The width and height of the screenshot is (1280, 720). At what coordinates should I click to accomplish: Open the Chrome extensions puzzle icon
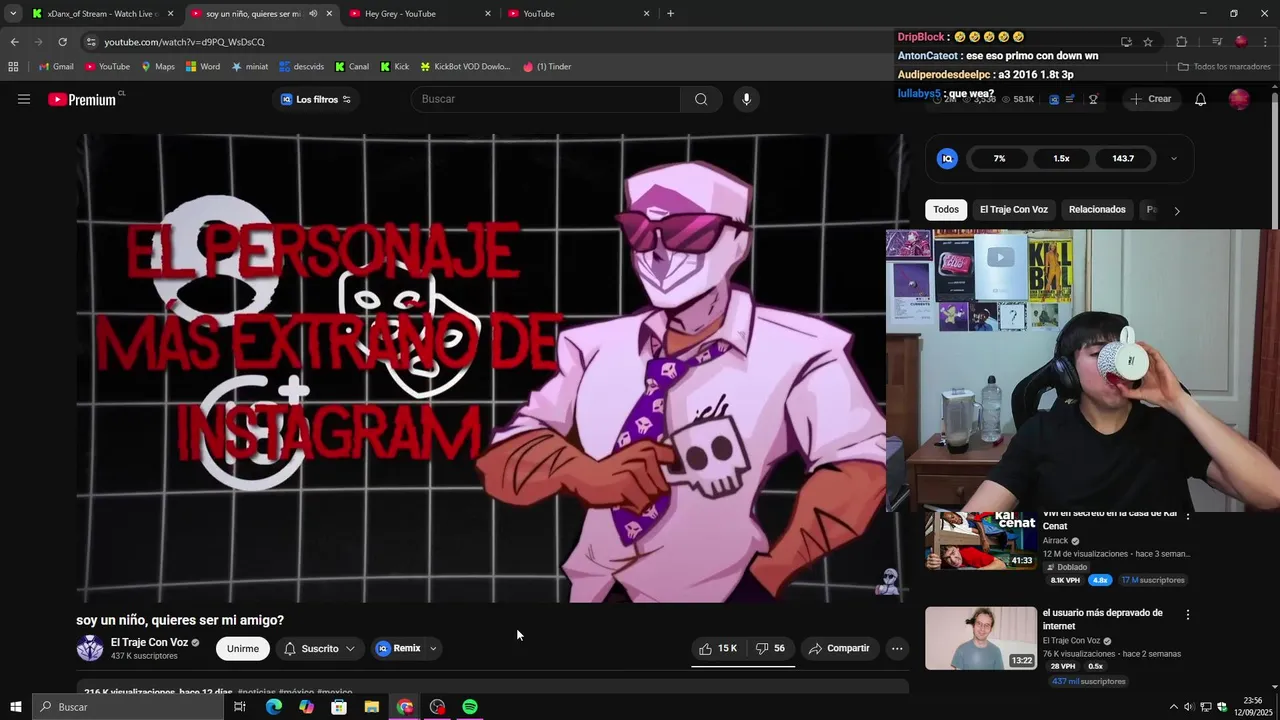click(1181, 42)
